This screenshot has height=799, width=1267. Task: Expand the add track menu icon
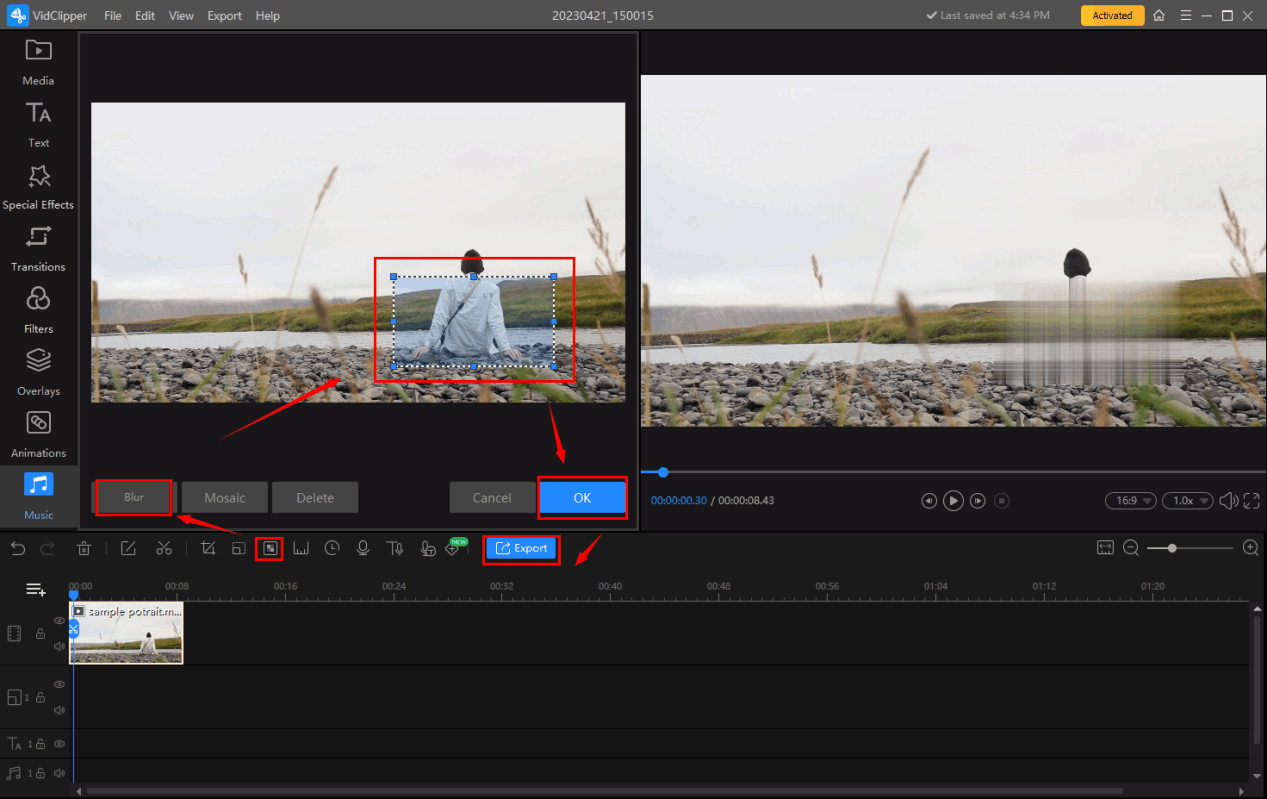(x=35, y=590)
